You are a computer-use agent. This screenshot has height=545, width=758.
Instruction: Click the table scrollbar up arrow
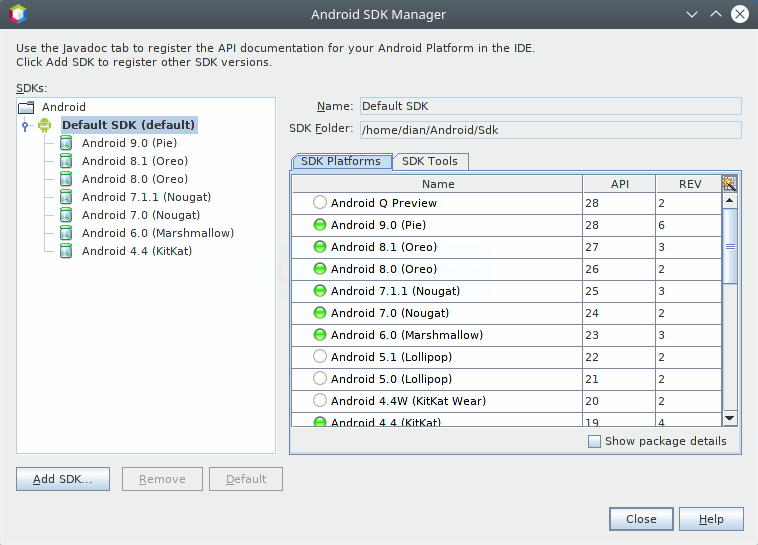pos(730,200)
